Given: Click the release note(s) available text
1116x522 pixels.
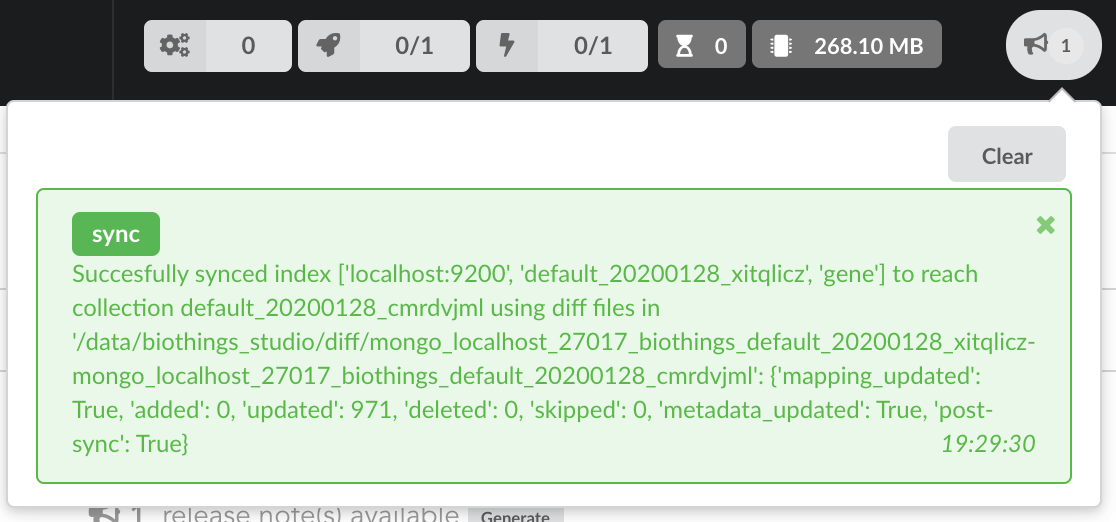Looking at the screenshot, I should [310, 515].
